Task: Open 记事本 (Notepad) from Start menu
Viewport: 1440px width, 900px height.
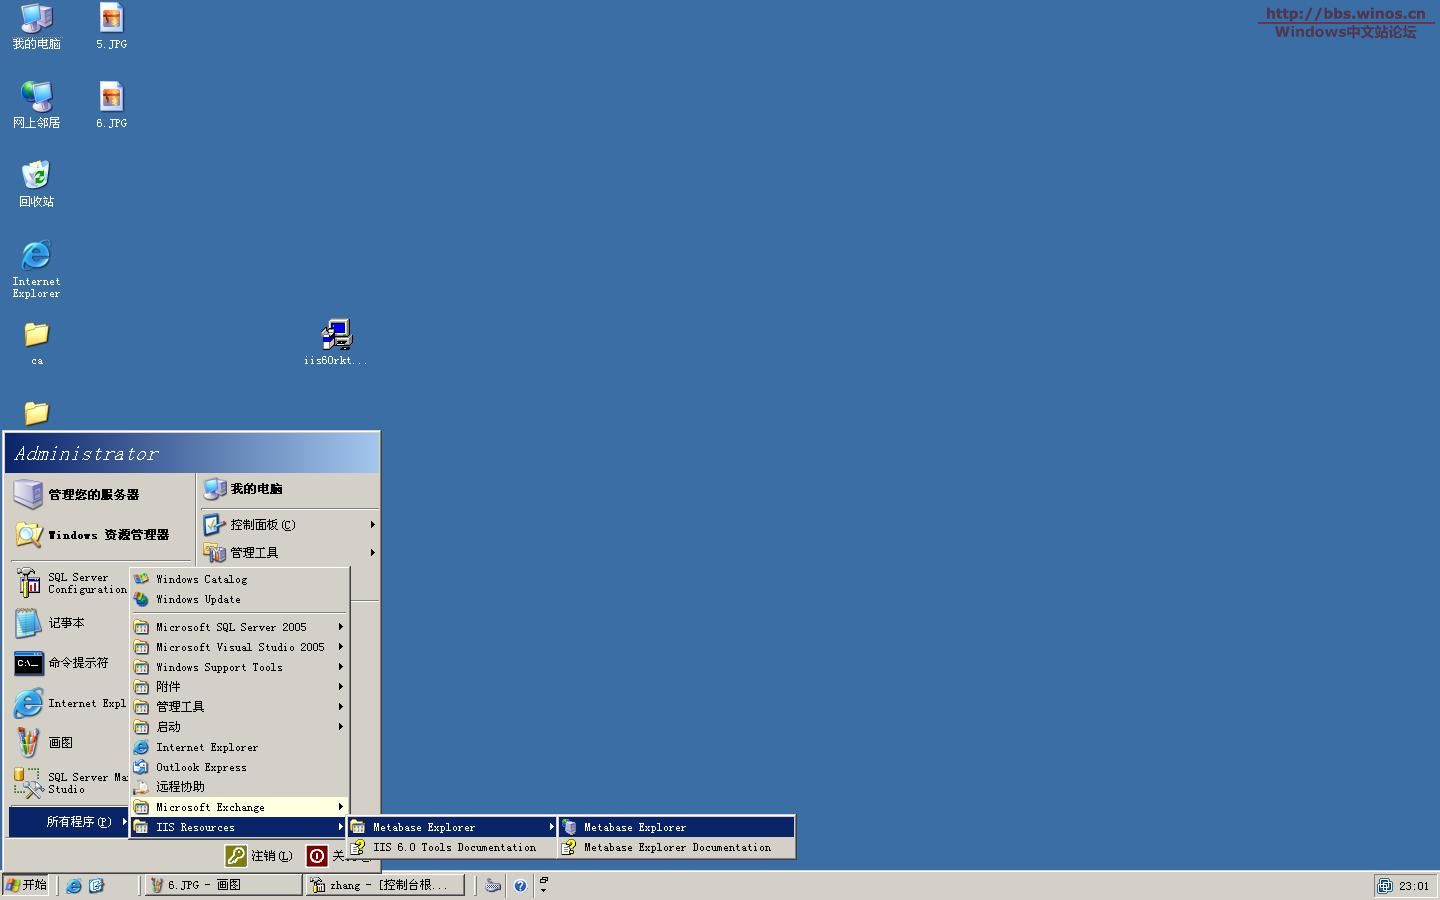Action: 70,623
